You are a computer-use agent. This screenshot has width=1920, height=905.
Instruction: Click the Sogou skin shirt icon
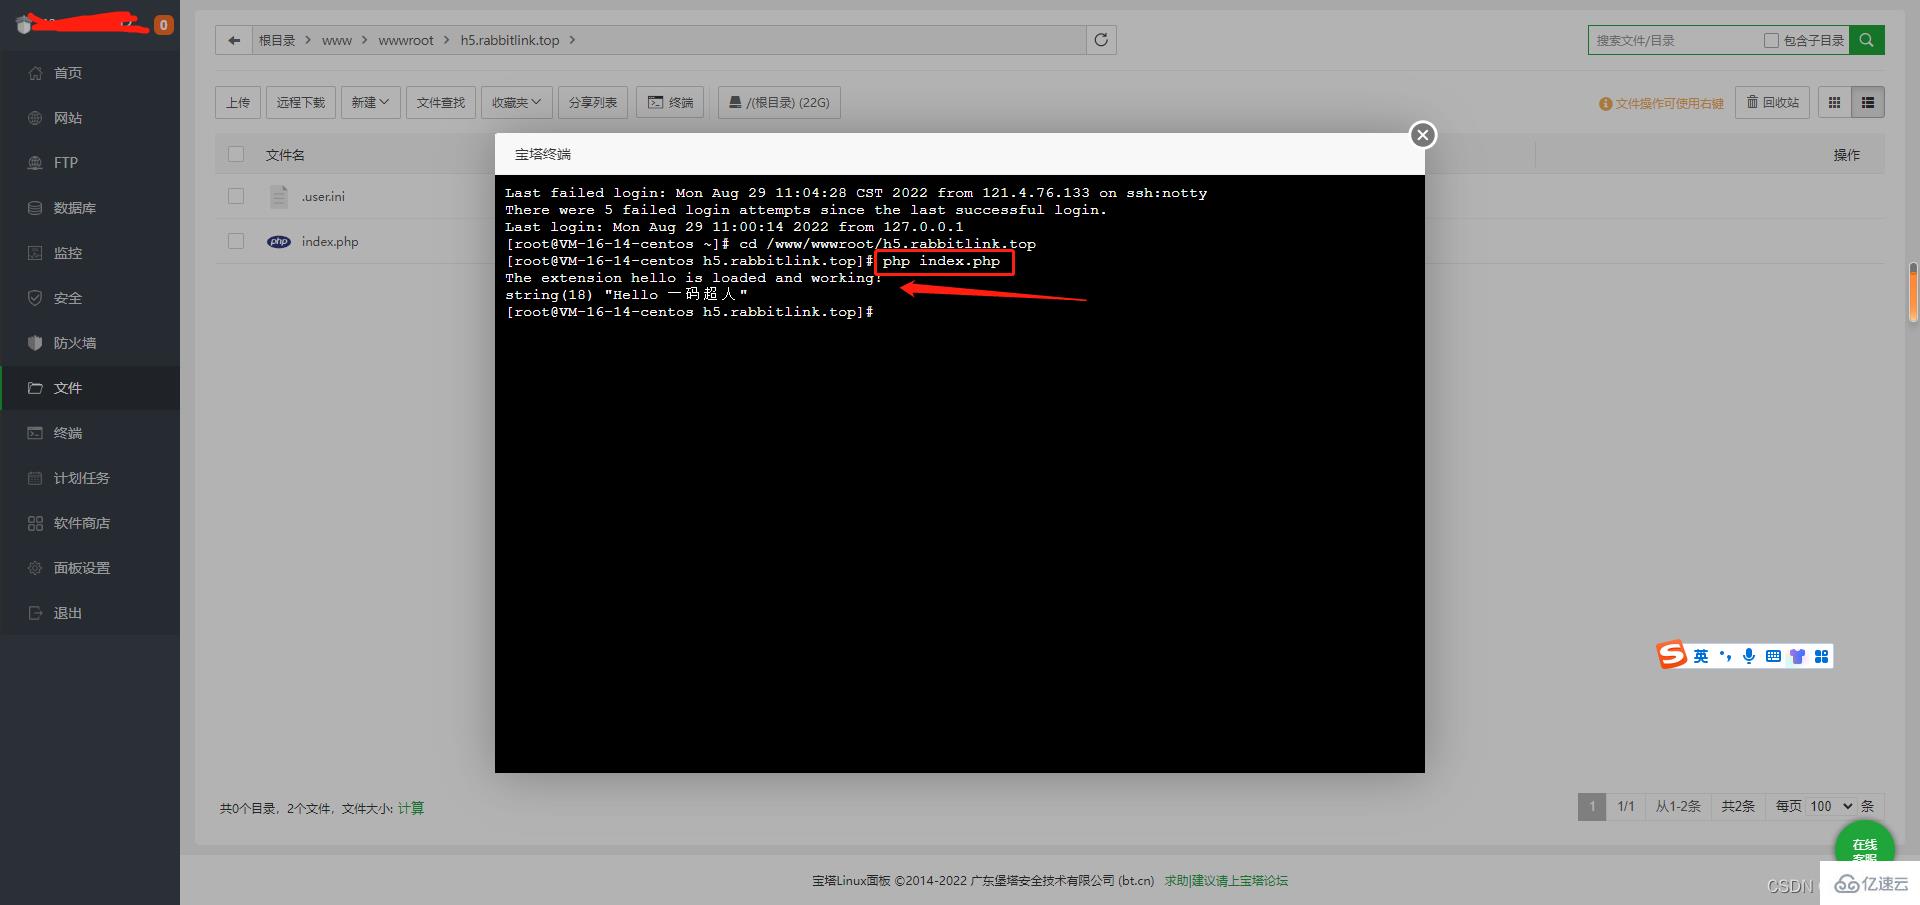(x=1797, y=656)
